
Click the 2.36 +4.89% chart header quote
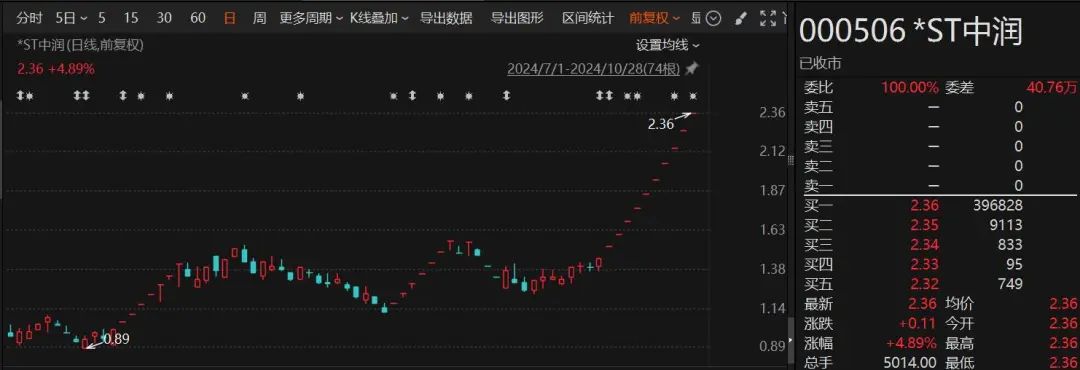click(x=56, y=69)
